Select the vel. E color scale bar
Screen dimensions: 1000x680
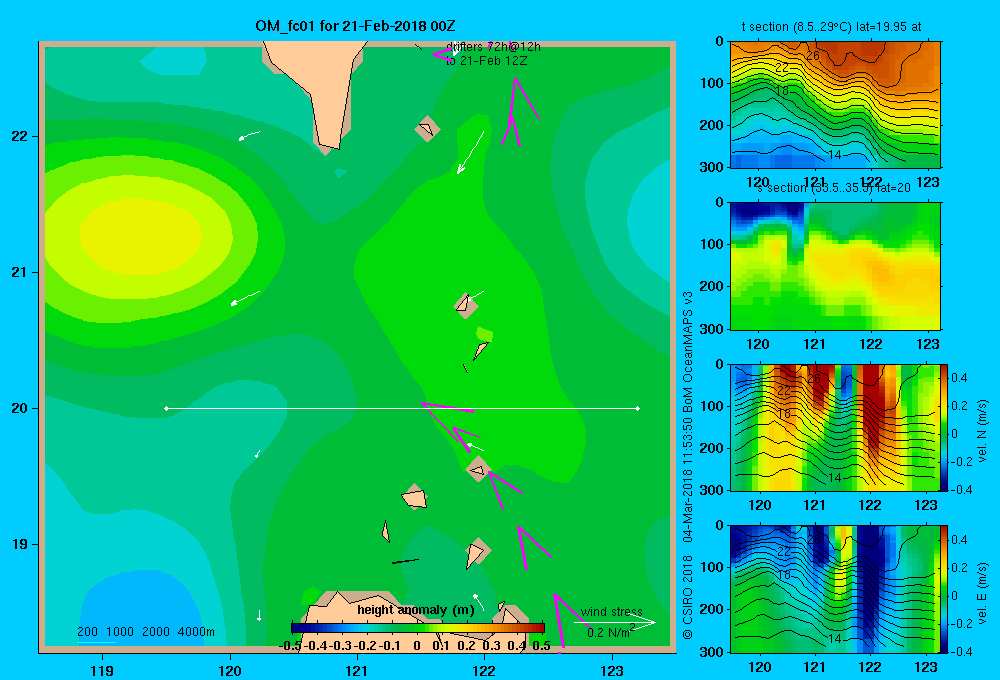pyautogui.click(x=945, y=589)
